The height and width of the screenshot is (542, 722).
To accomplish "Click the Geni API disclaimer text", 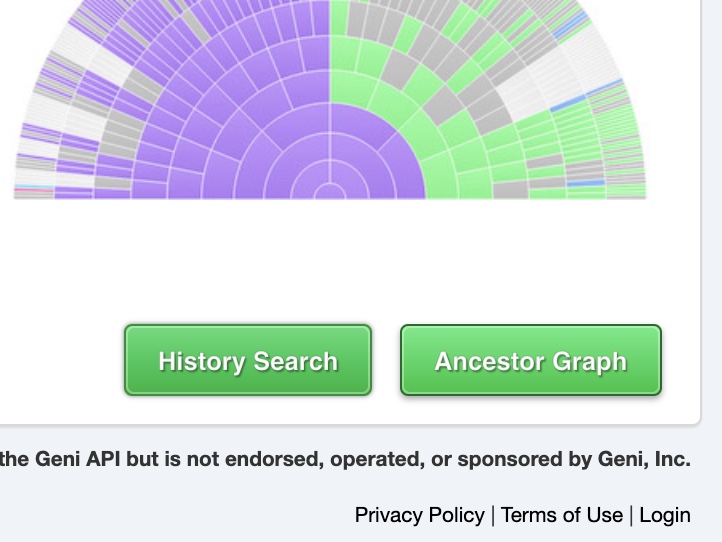I will tap(345, 459).
